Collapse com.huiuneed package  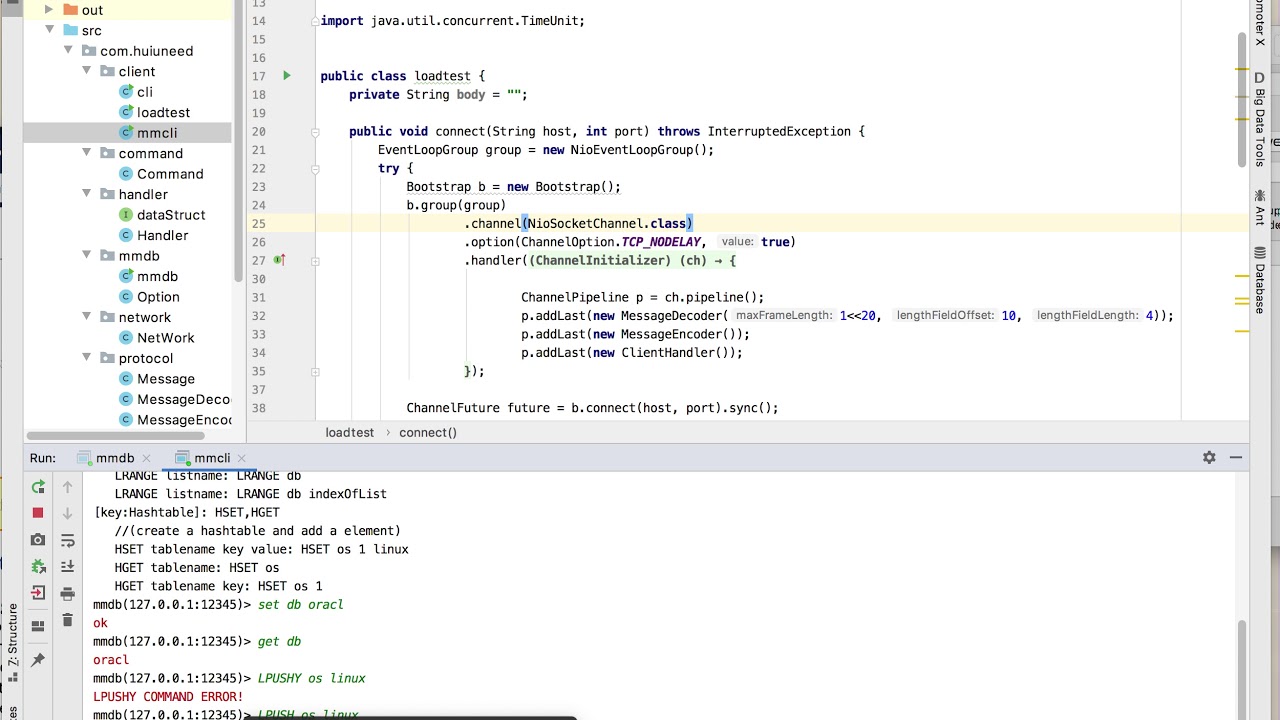tap(67, 51)
